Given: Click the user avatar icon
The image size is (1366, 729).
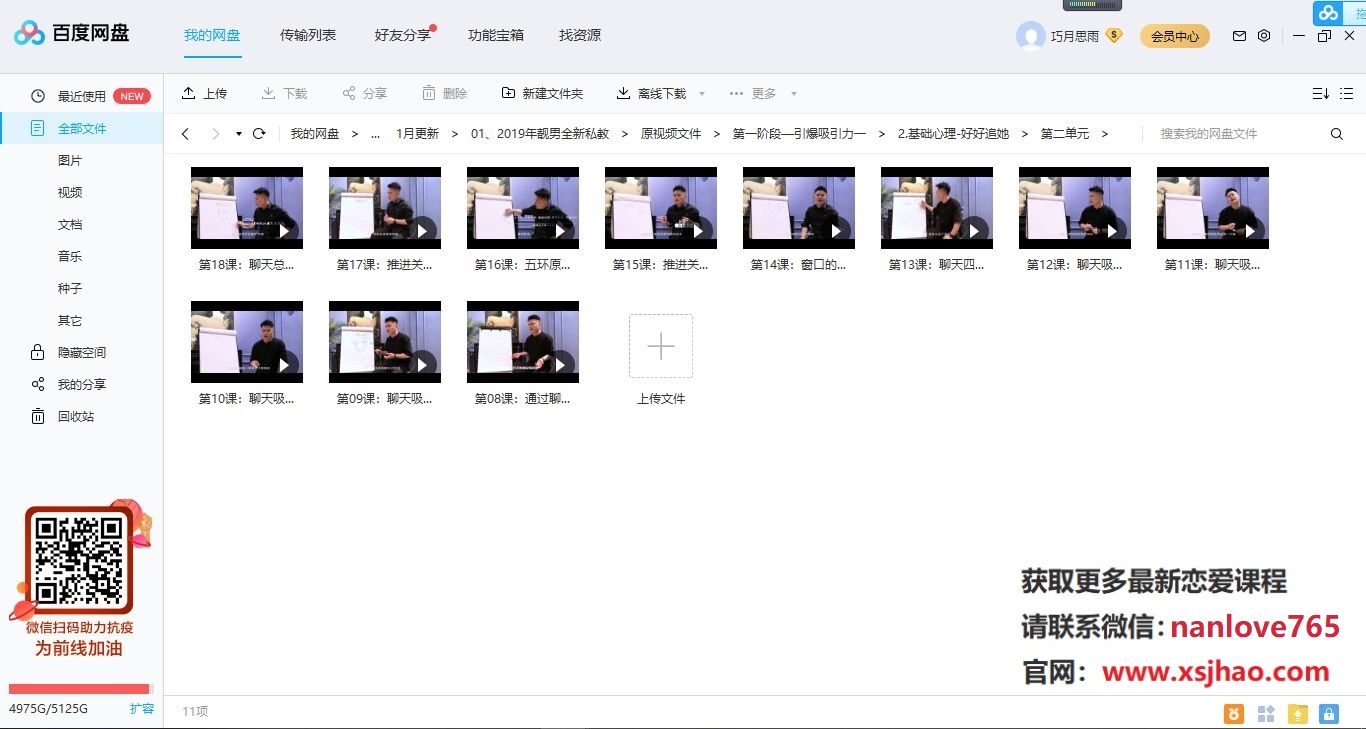Looking at the screenshot, I should tap(1030, 36).
